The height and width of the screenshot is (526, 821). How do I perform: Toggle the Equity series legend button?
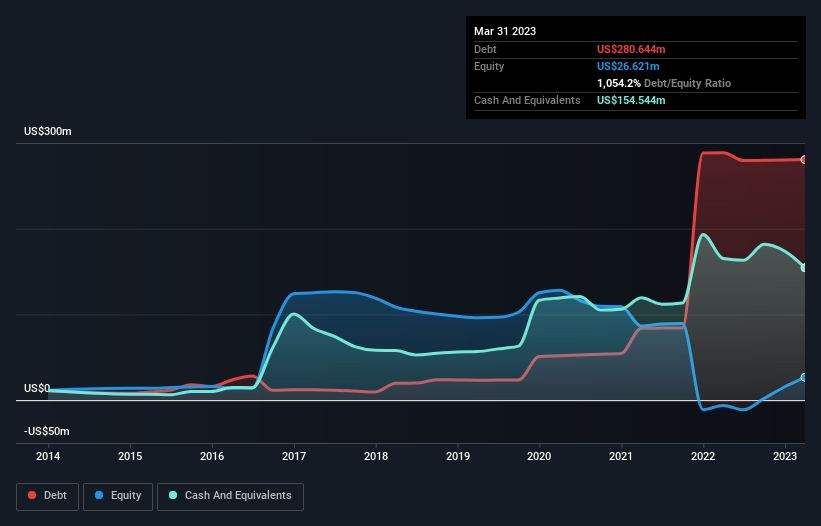pos(118,496)
